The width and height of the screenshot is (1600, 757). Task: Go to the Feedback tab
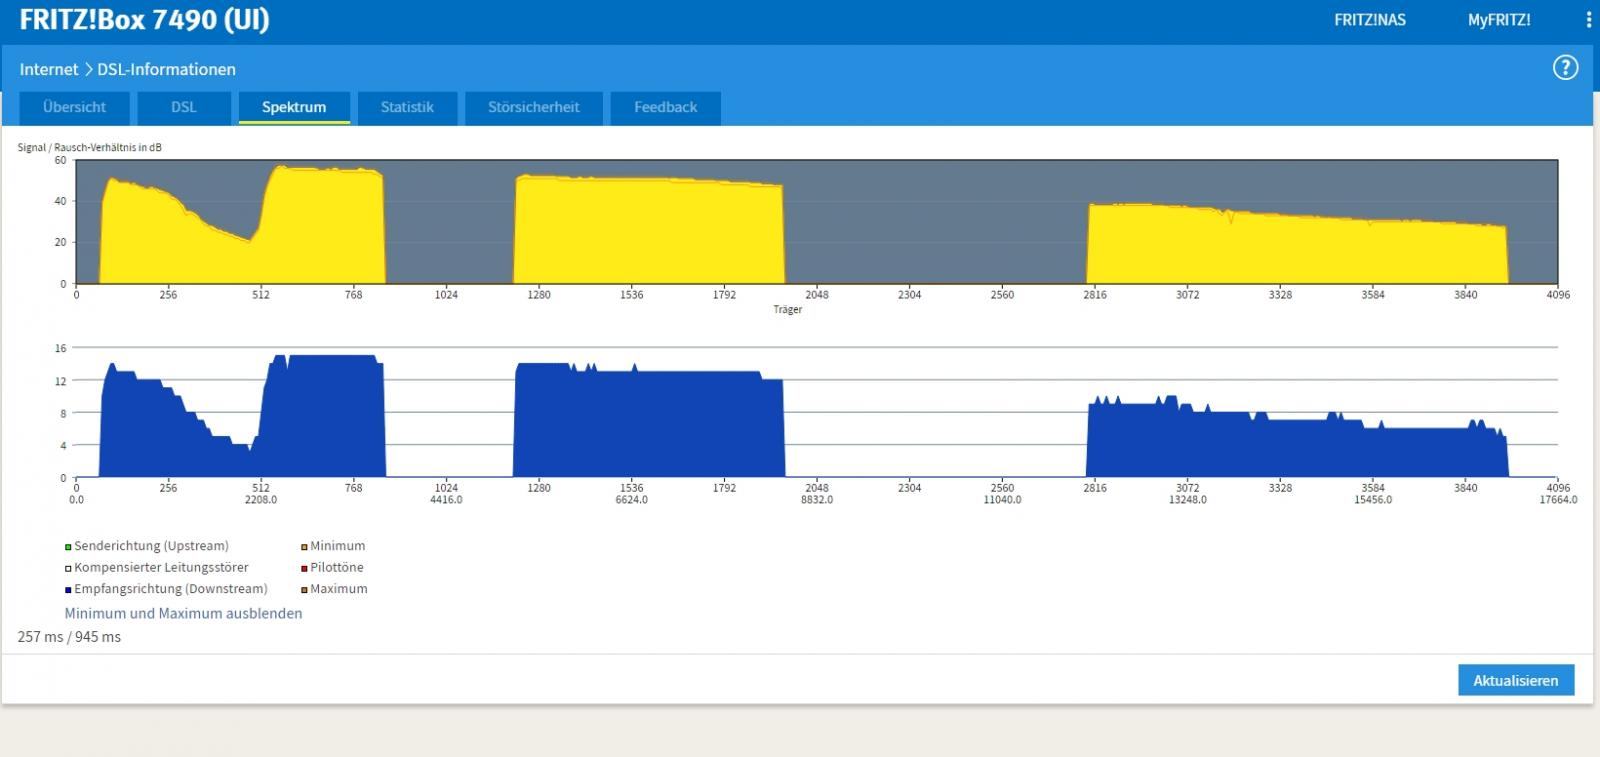[x=665, y=107]
